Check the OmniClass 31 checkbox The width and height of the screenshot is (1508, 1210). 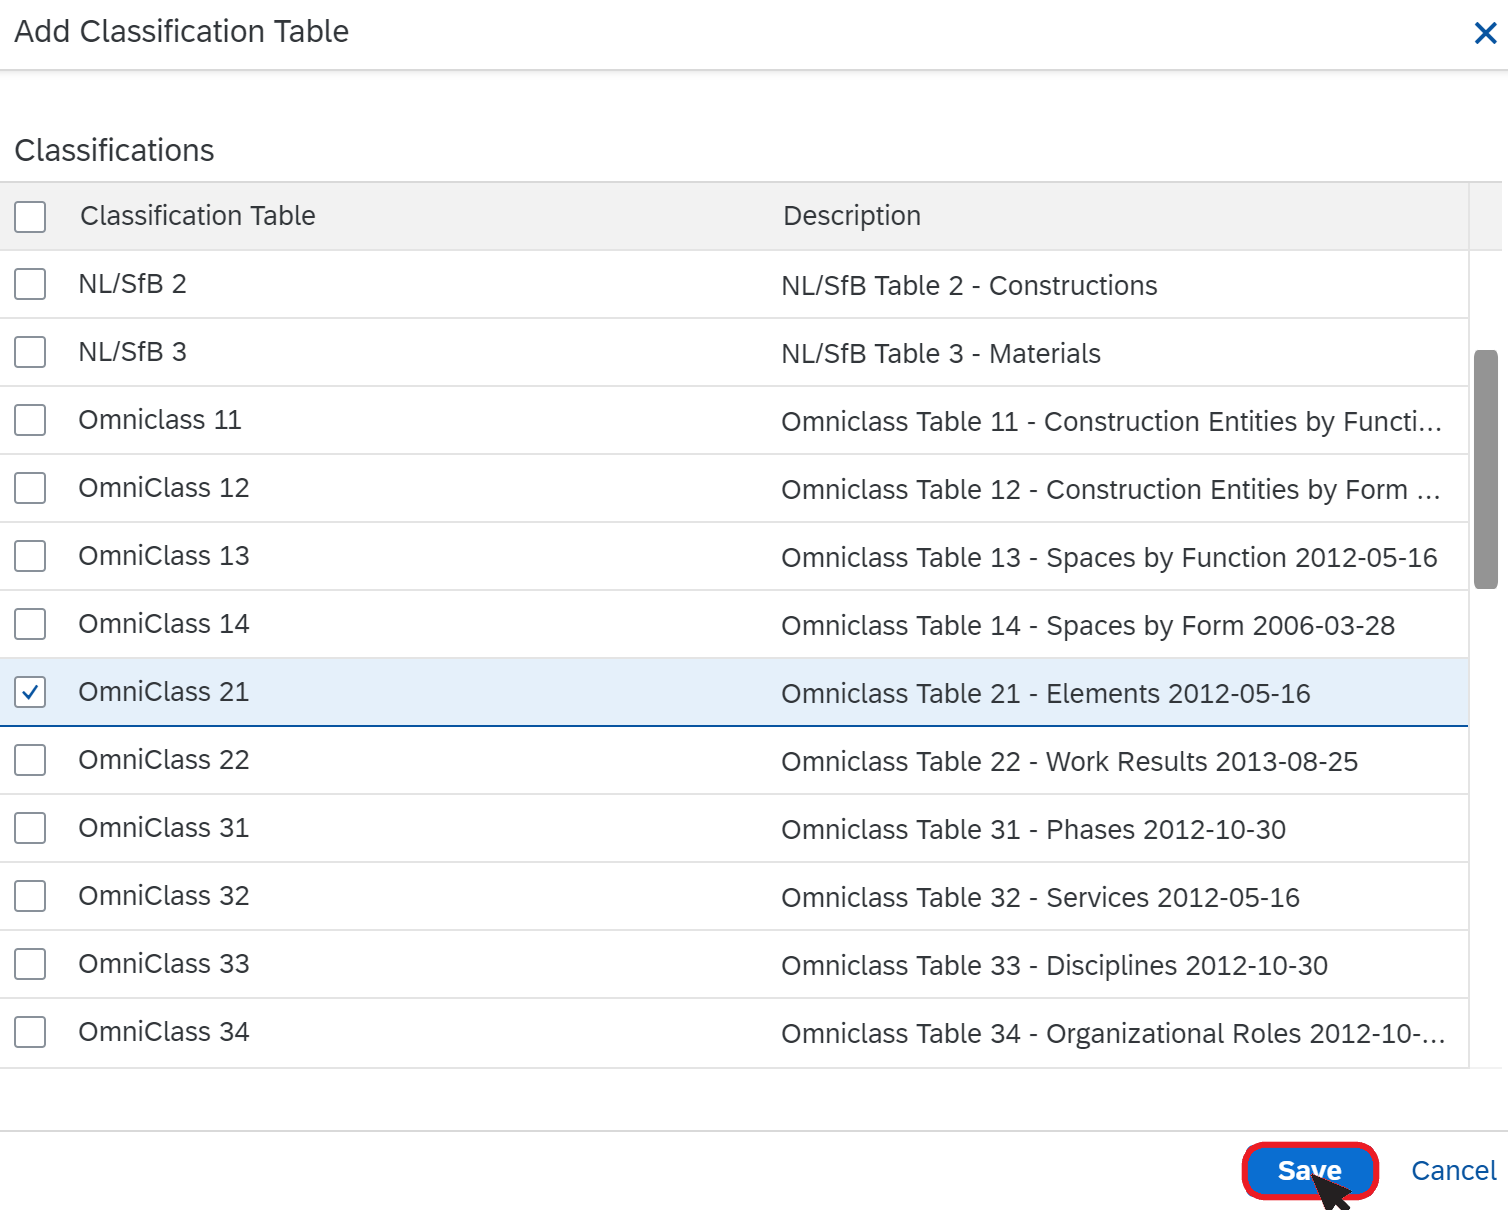30,828
